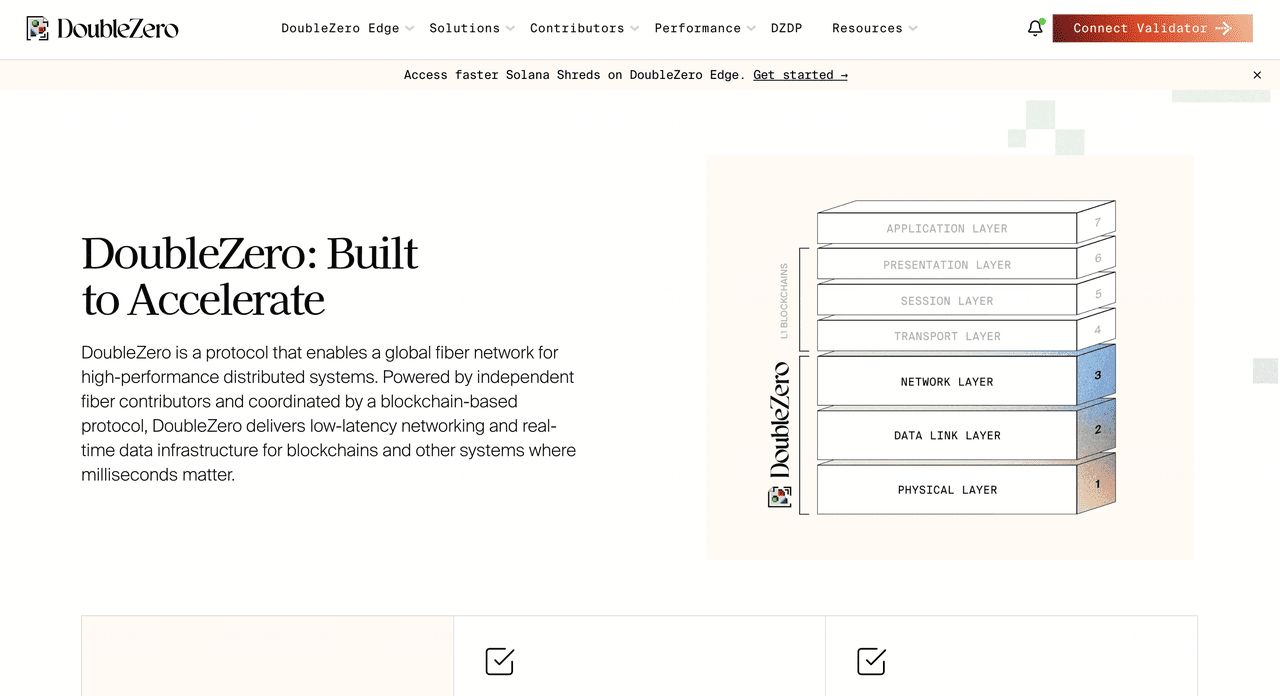The height and width of the screenshot is (696, 1280).
Task: Open the notifications bell icon
Action: pyautogui.click(x=1035, y=28)
